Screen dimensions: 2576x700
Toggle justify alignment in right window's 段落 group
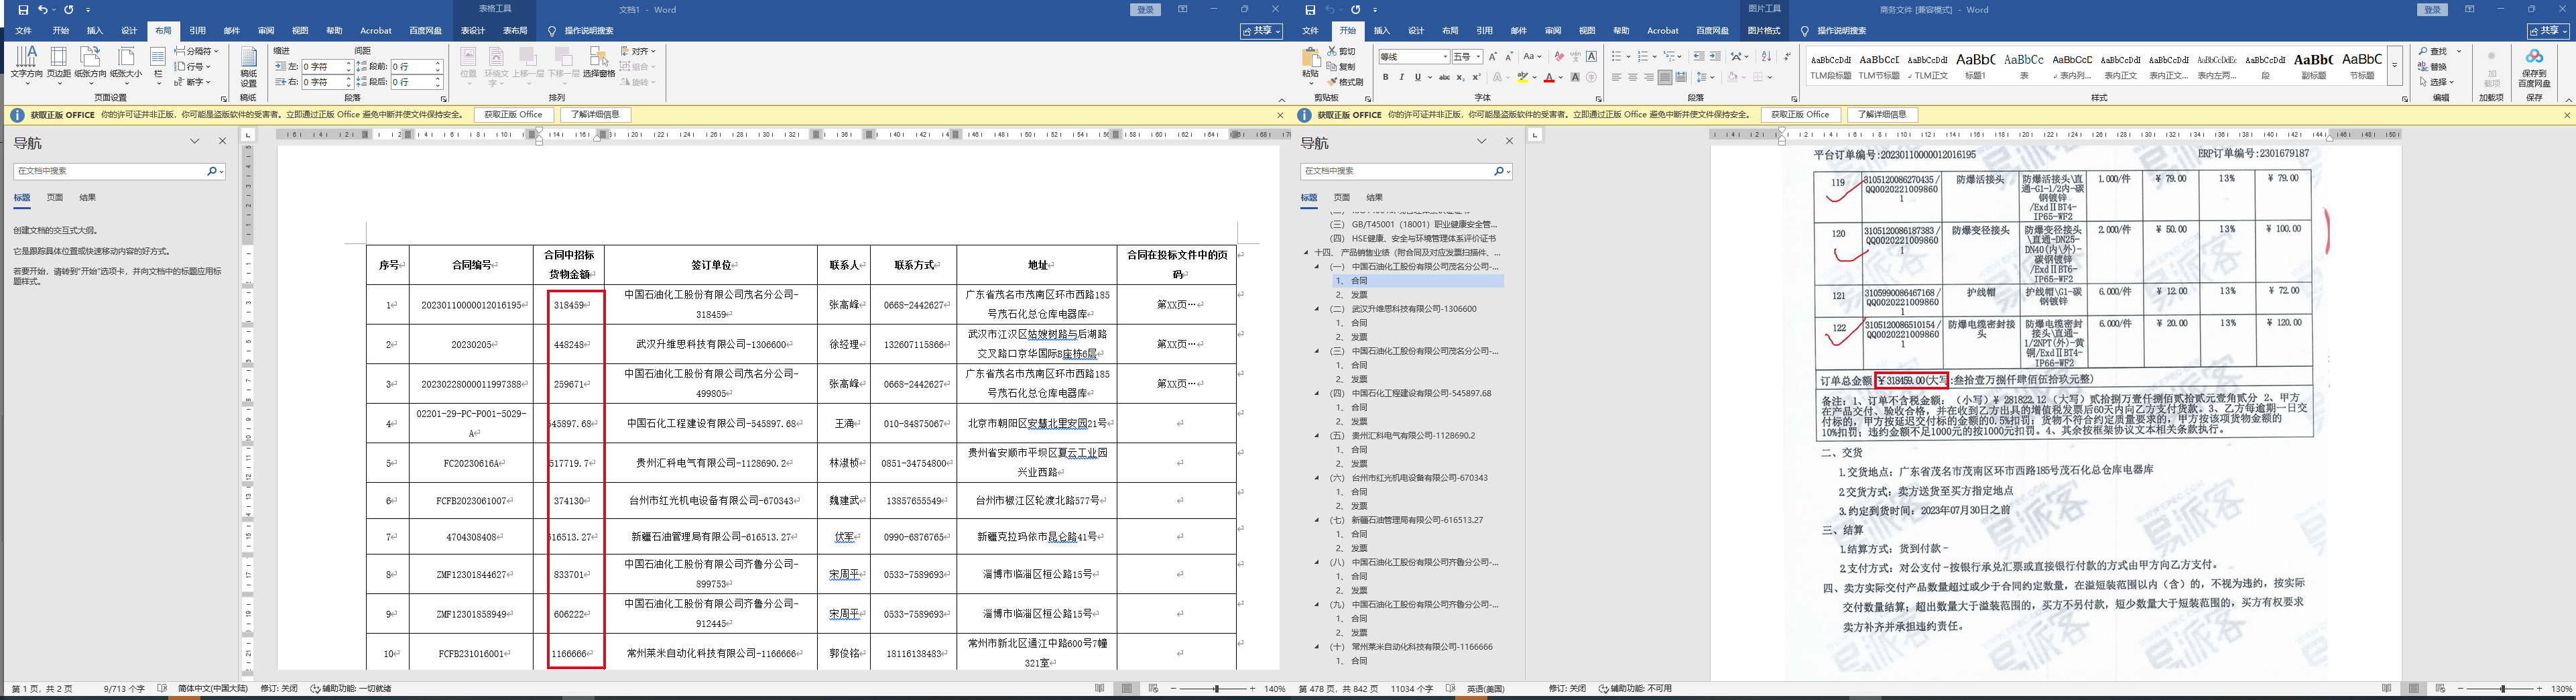point(1664,77)
